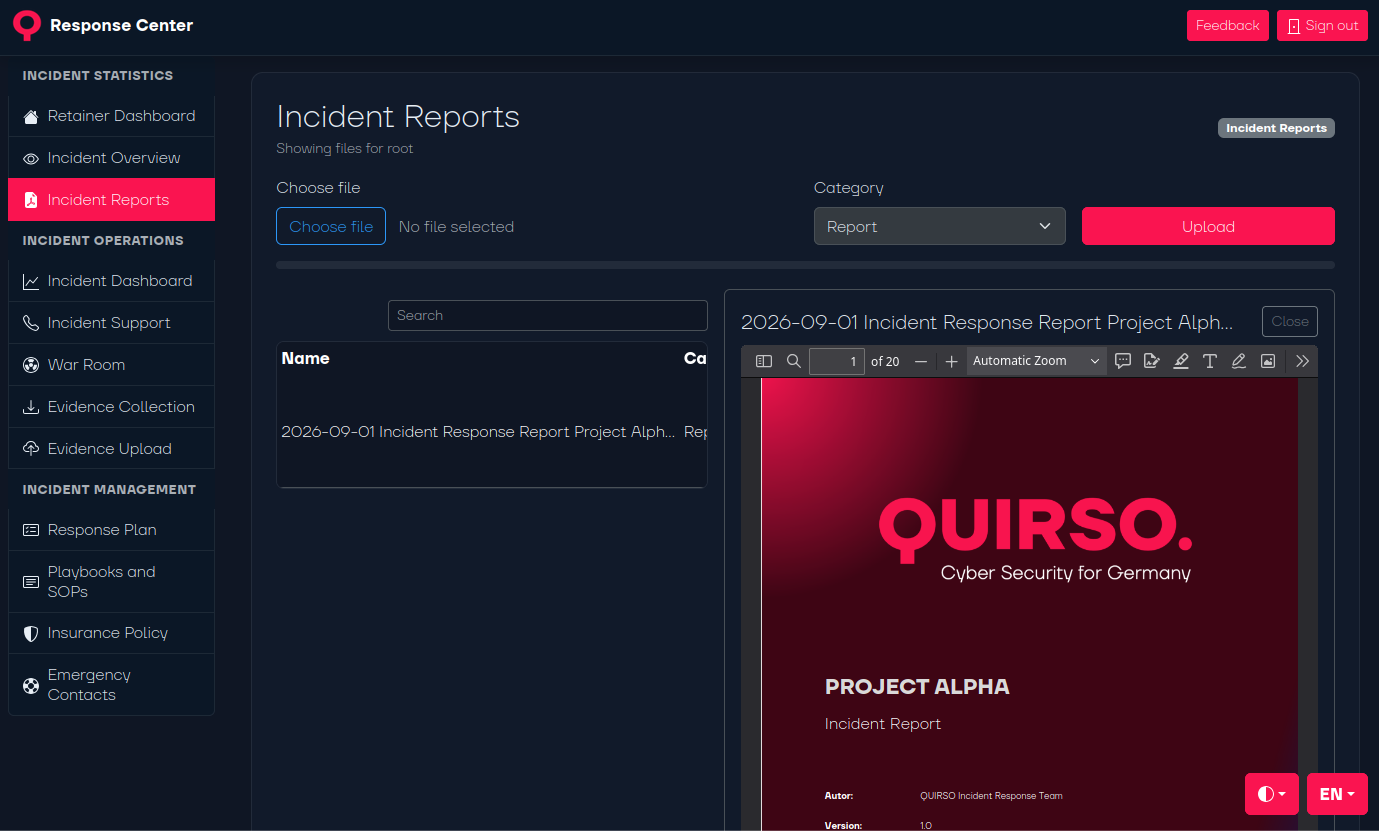This screenshot has width=1379, height=831.
Task: Click the Choose file button
Action: (331, 226)
